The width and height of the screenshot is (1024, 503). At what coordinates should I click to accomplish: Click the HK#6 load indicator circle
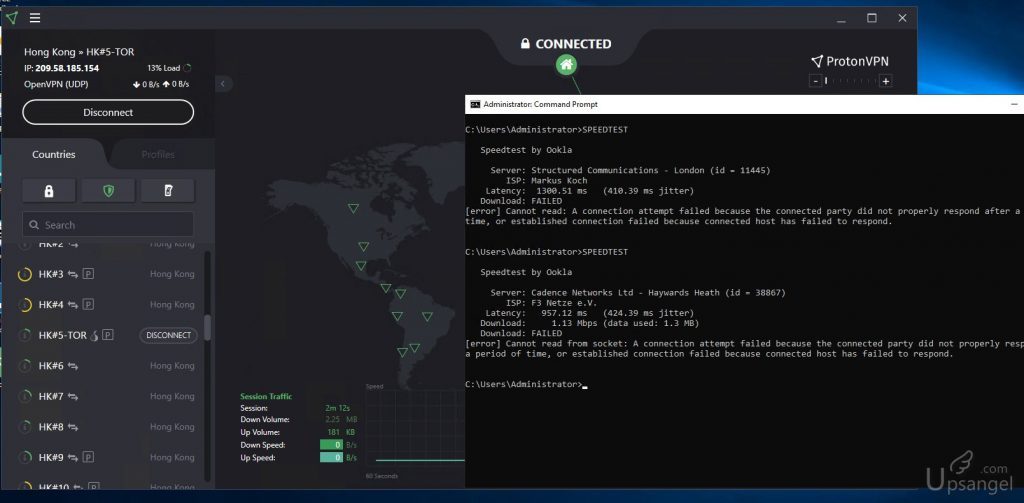(x=25, y=366)
